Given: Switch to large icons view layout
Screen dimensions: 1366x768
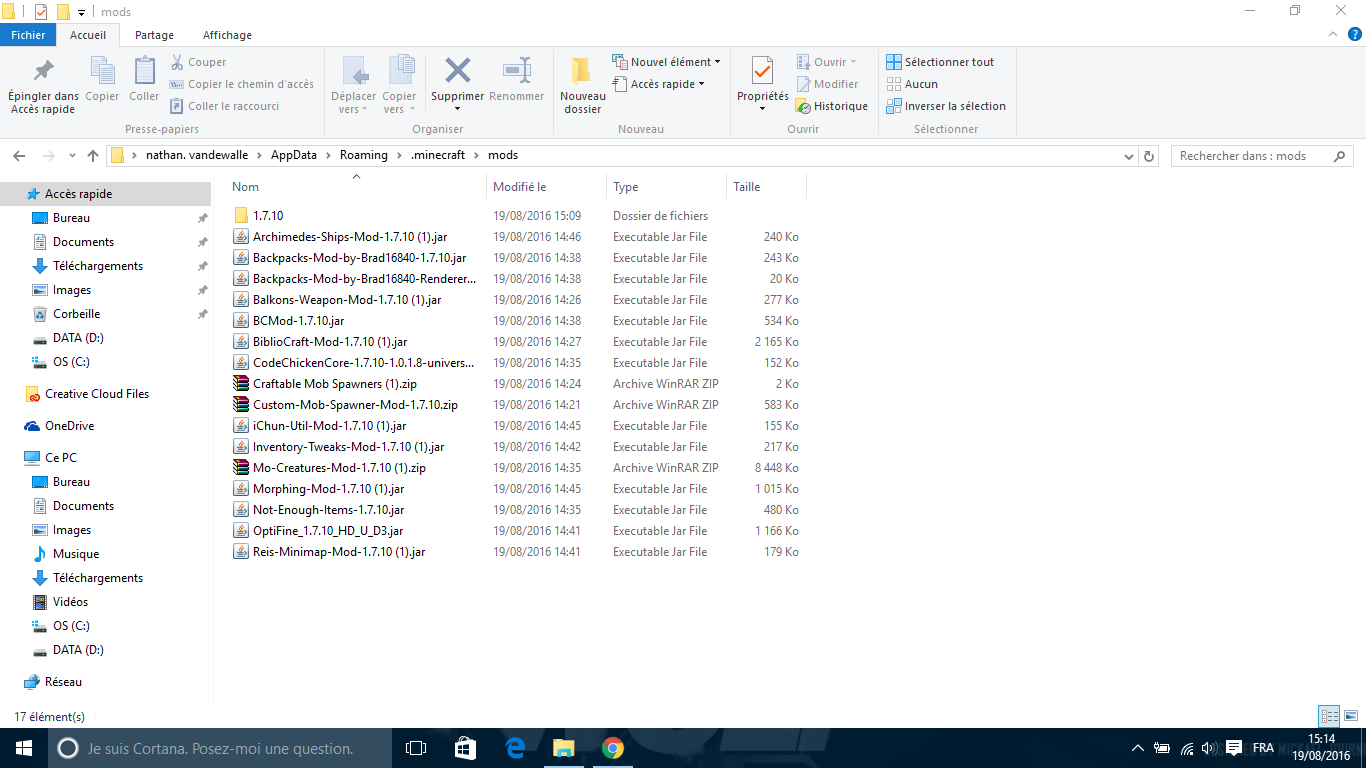Looking at the screenshot, I should (1350, 716).
